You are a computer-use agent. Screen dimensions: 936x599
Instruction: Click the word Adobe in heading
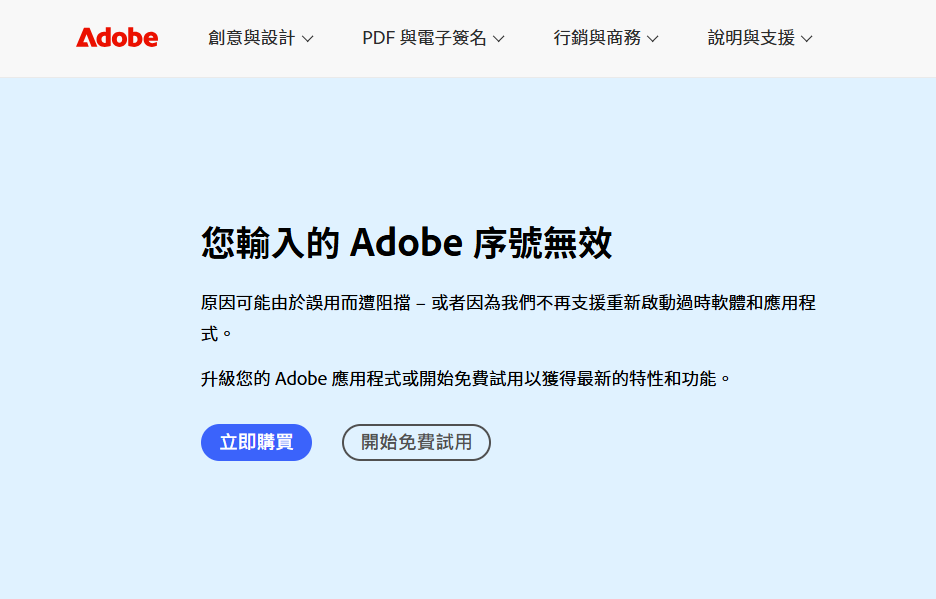click(406, 242)
